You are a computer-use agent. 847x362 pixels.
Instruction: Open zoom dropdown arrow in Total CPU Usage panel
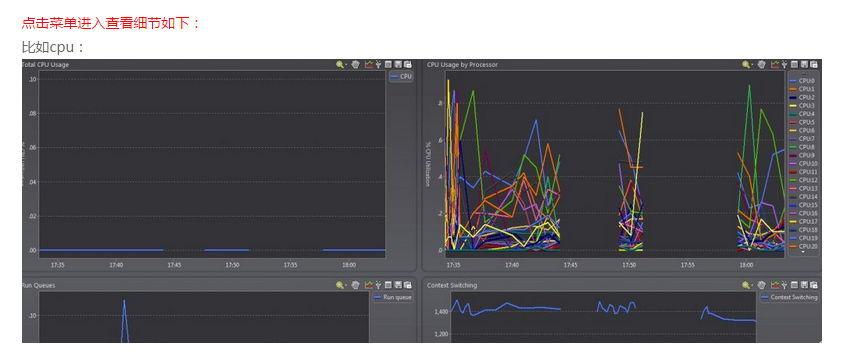point(346,65)
